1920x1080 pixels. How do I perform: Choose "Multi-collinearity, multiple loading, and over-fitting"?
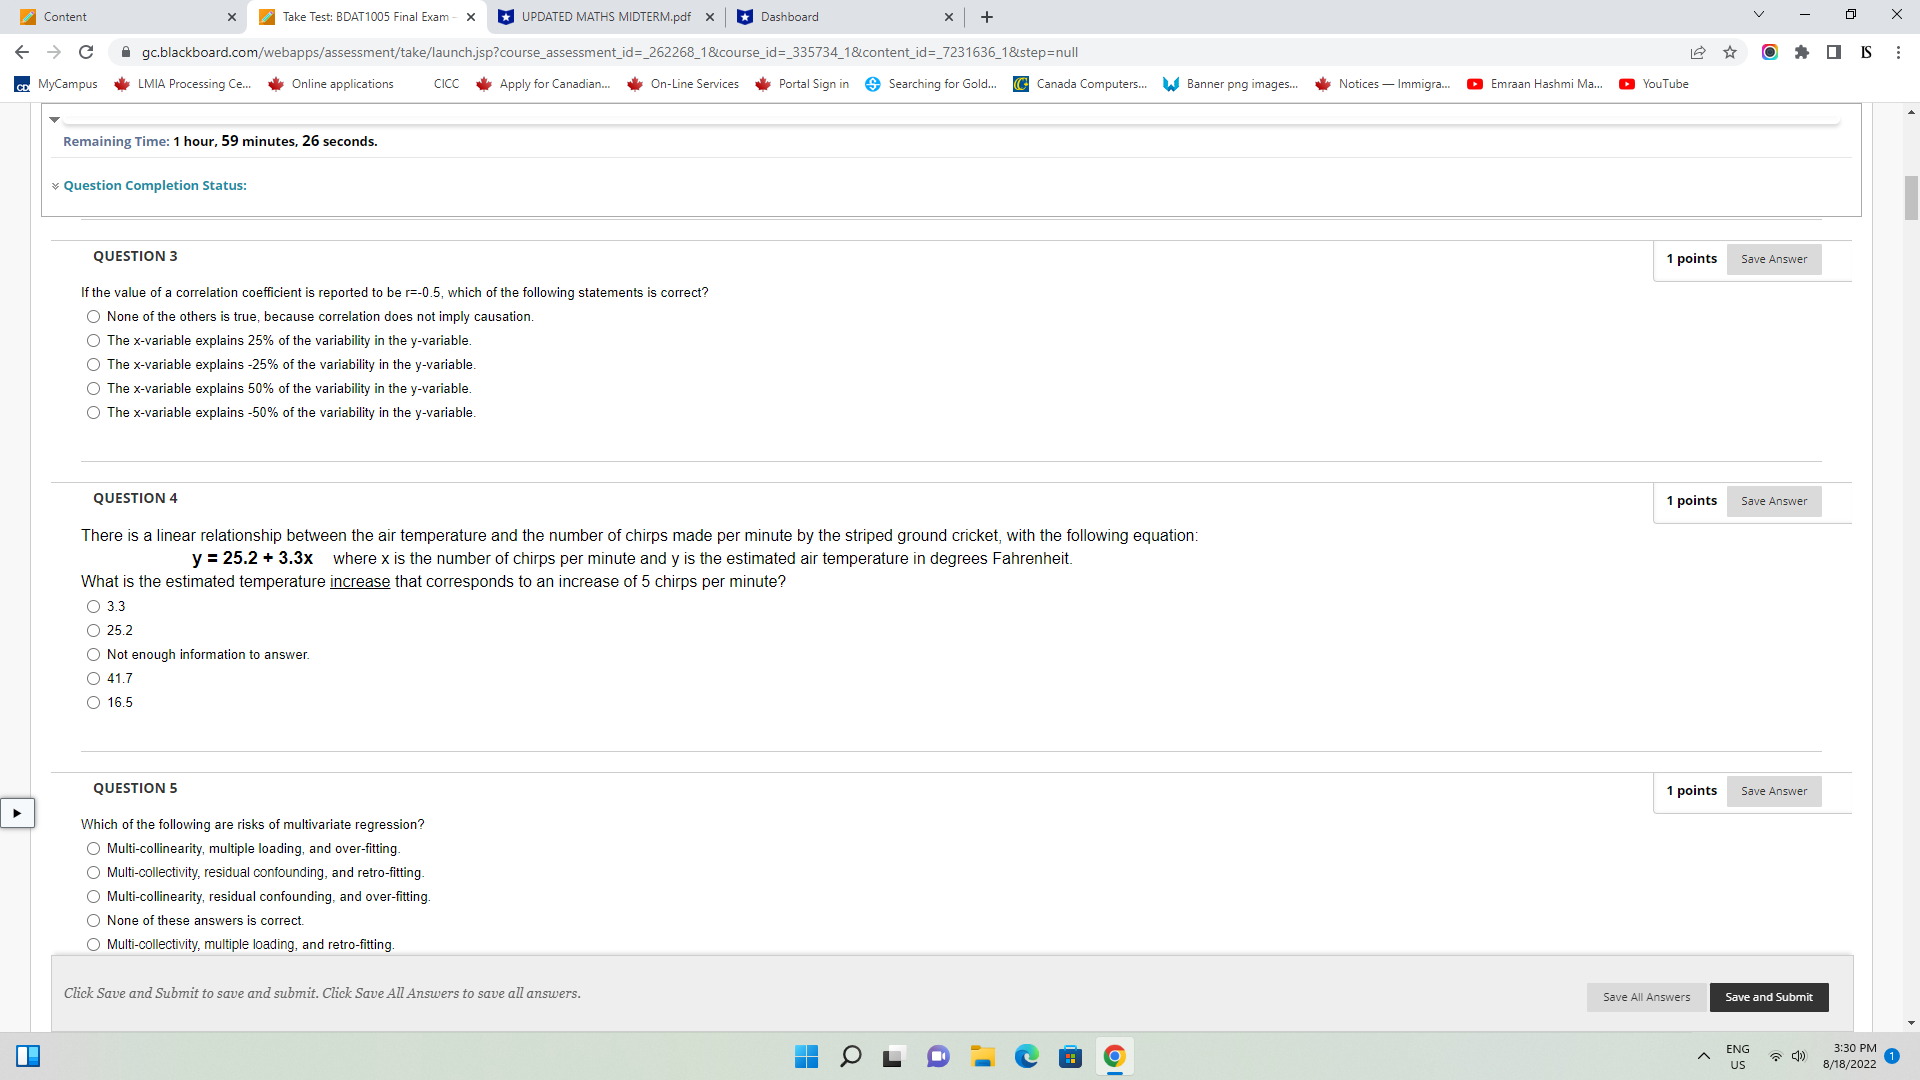point(93,848)
